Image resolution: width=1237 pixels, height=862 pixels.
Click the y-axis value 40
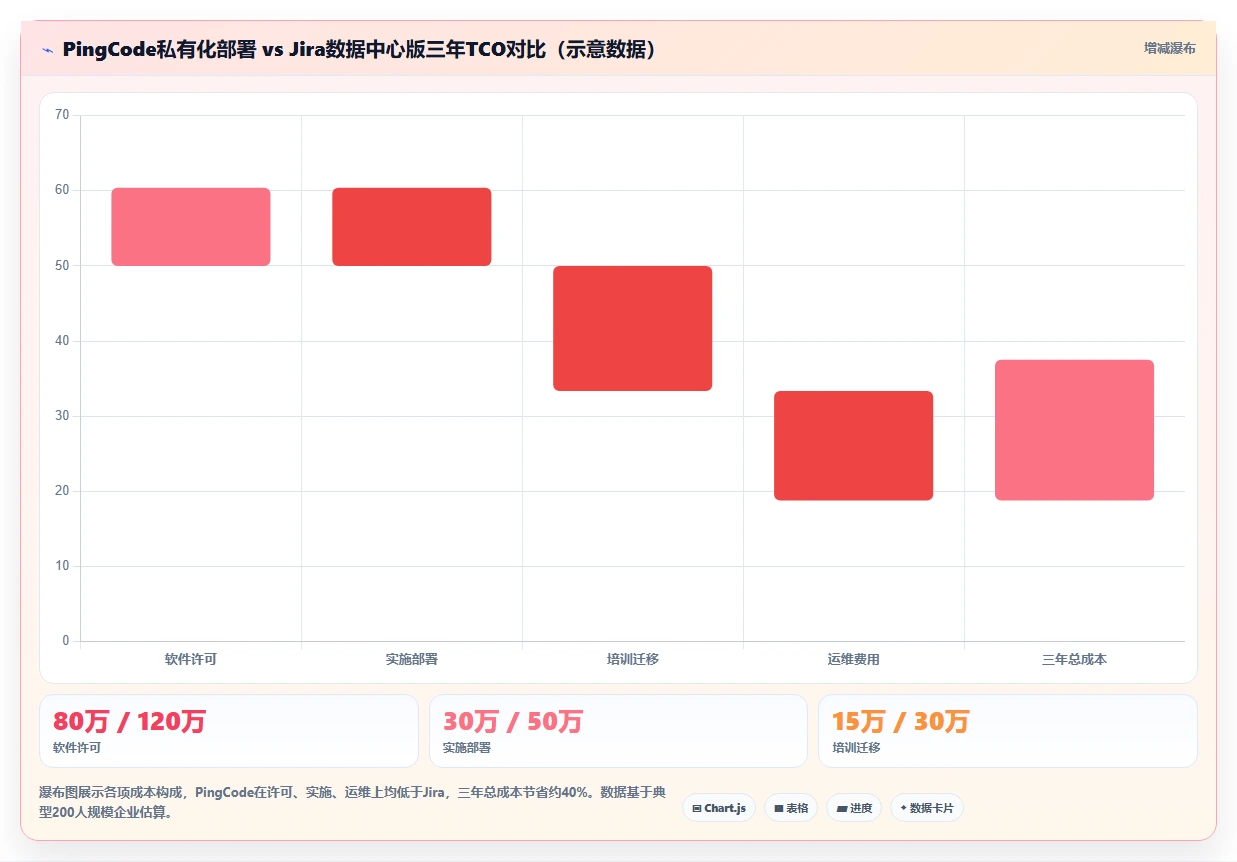(x=62, y=341)
